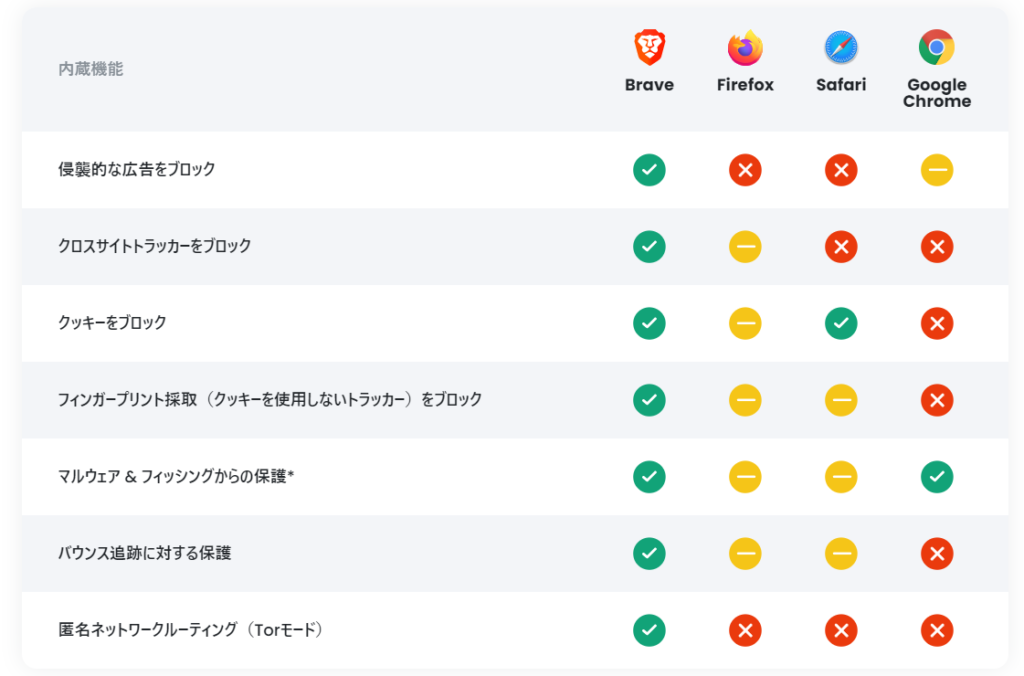Click Brave's green check in Torモード row
The image size is (1024, 676).
click(x=649, y=630)
